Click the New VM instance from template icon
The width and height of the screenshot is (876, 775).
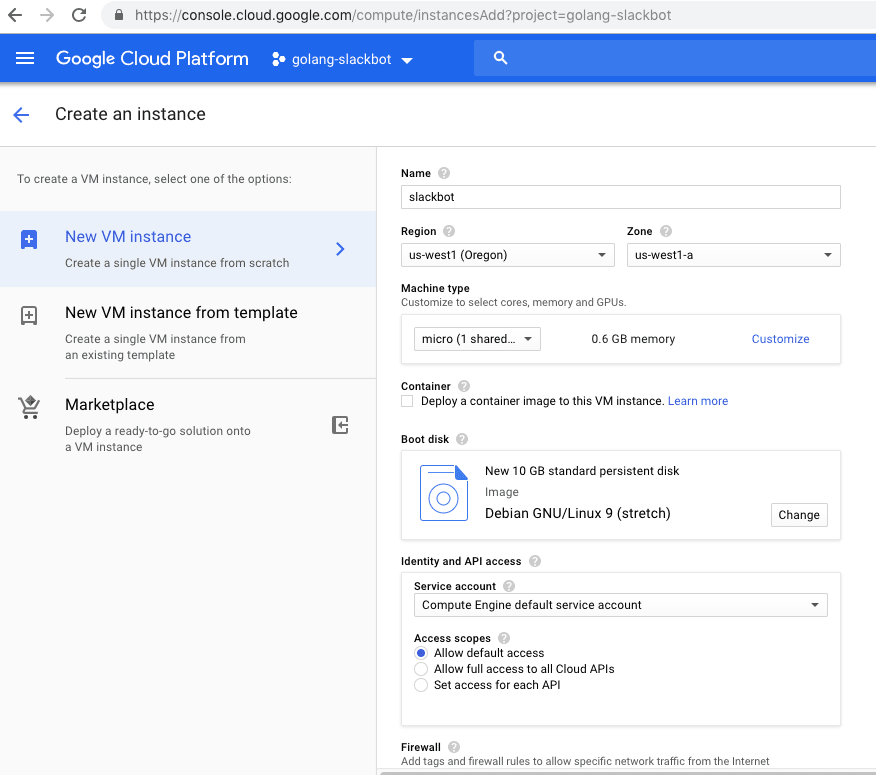pyautogui.click(x=29, y=315)
